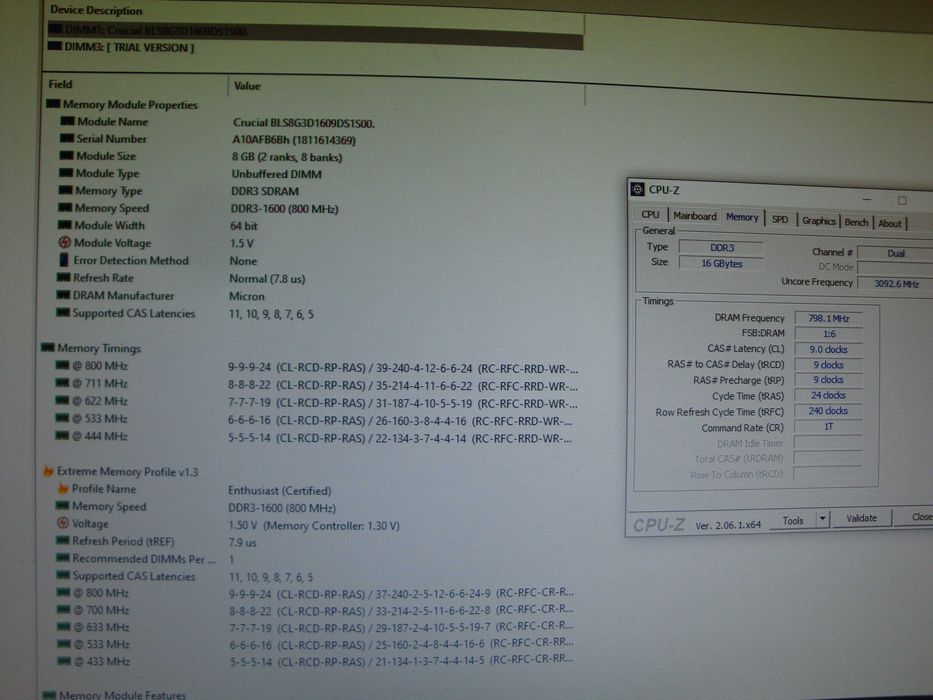The height and width of the screenshot is (700, 933).
Task: Click the @ 444 MHz timing icon
Action: [62, 435]
